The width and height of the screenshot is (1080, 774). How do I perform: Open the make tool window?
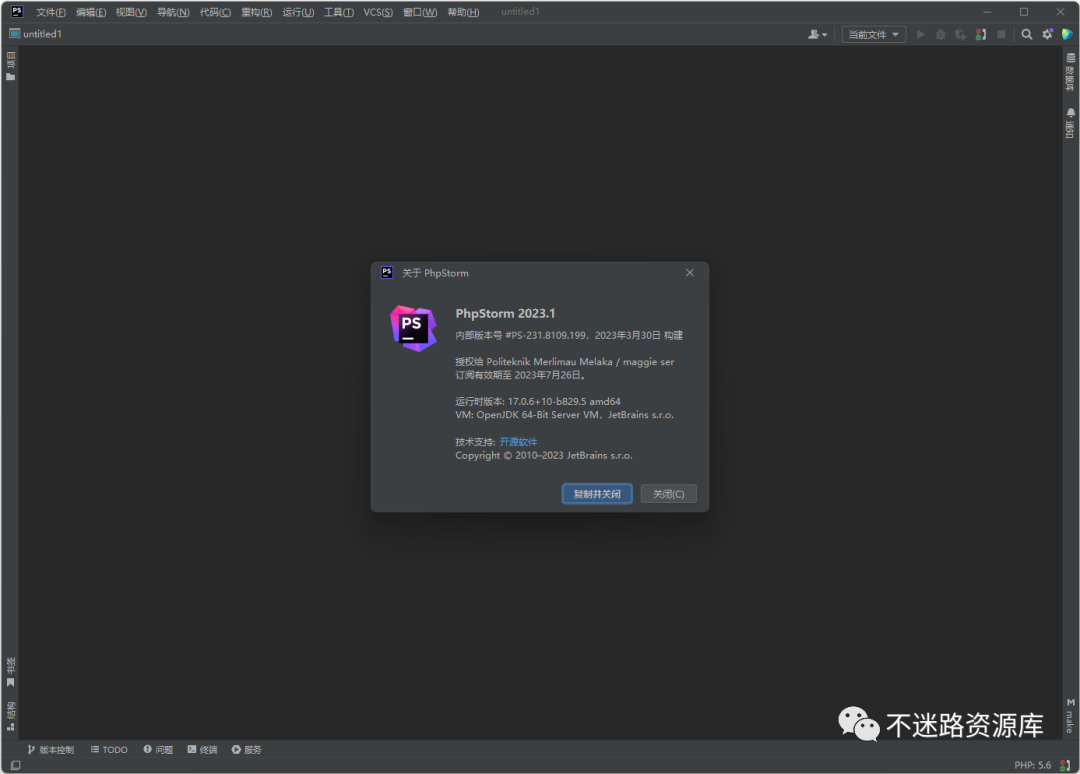tap(1070, 716)
